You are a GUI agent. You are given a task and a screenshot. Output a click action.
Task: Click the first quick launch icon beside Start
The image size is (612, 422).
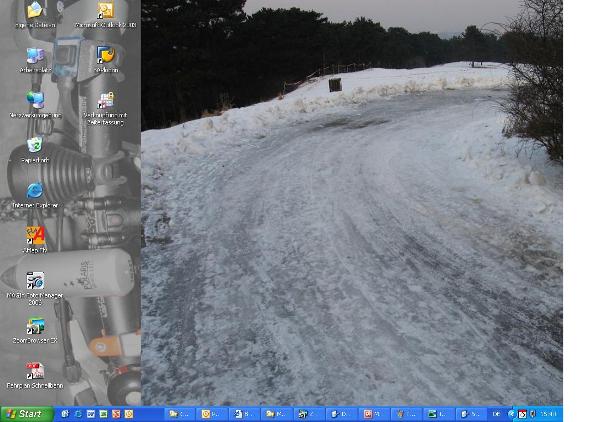pos(65,414)
